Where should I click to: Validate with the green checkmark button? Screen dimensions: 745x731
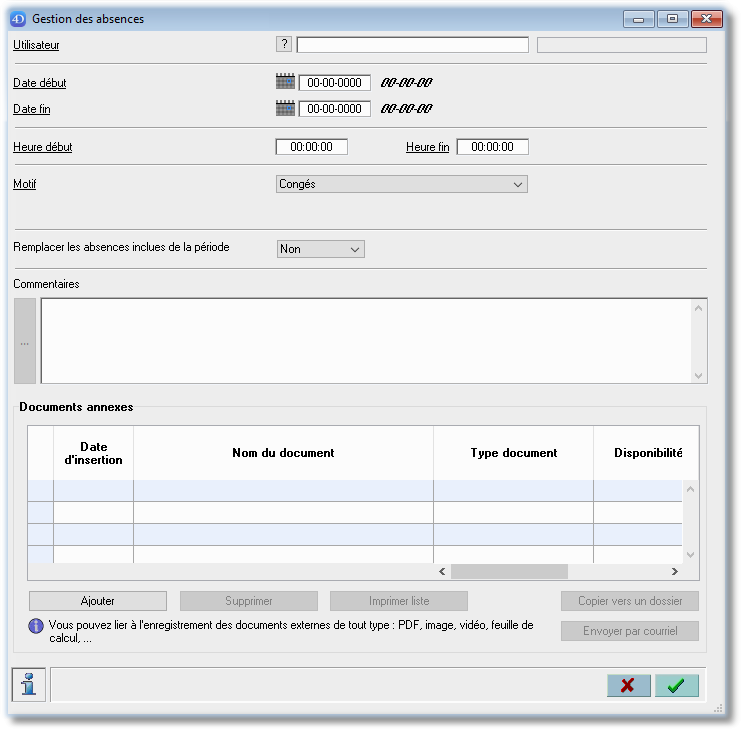[677, 685]
